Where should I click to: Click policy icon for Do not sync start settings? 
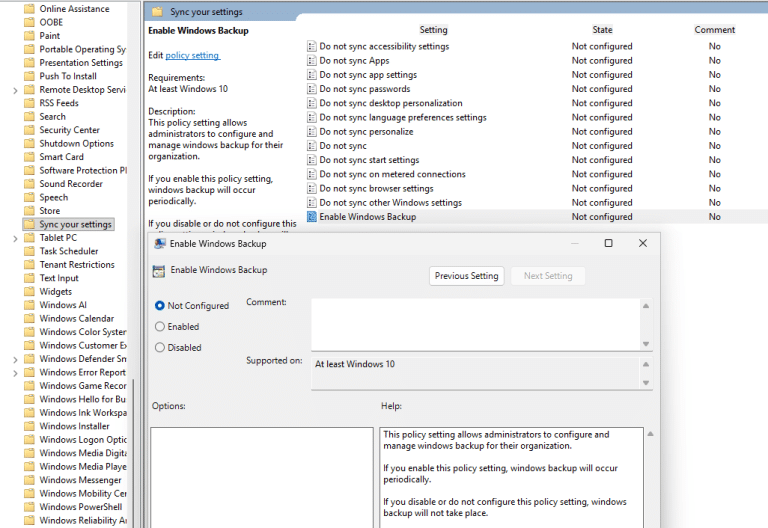click(x=312, y=160)
